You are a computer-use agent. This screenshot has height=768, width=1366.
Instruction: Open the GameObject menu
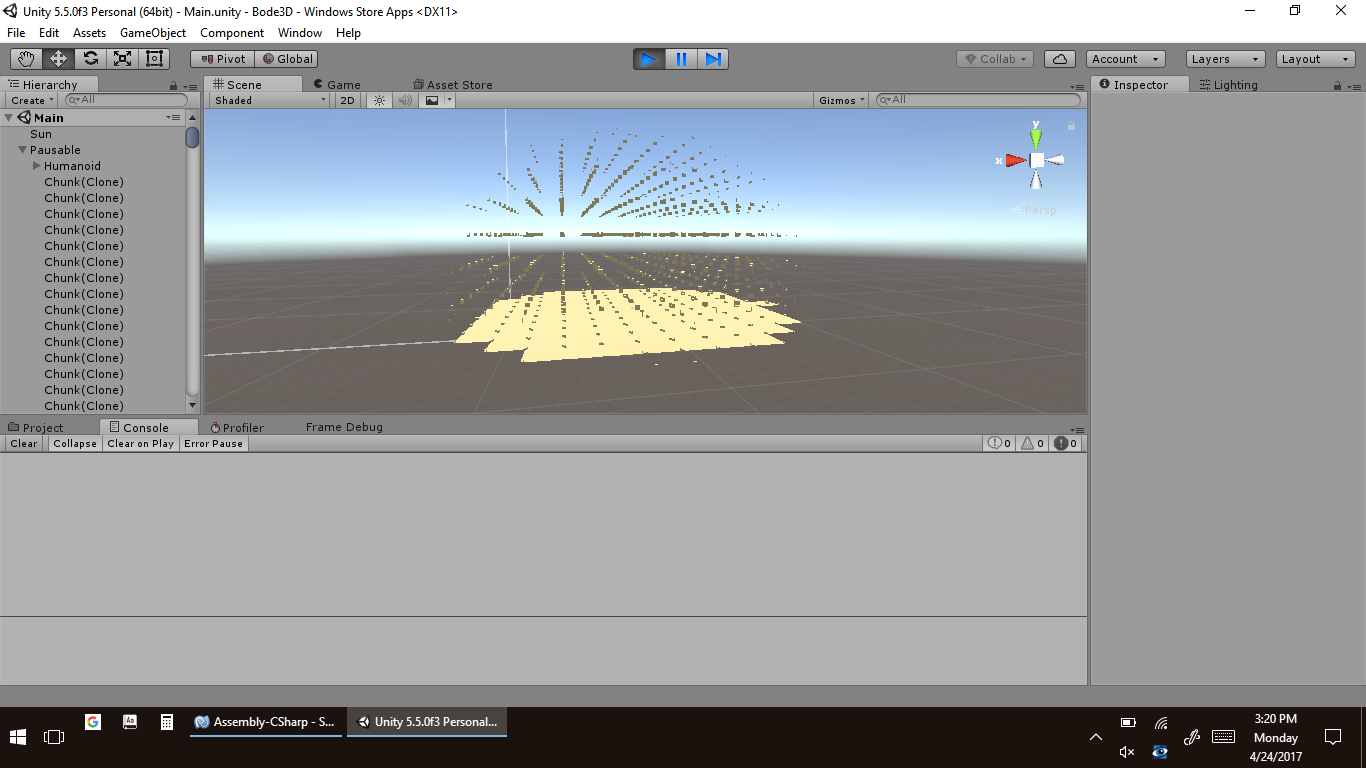click(x=152, y=33)
